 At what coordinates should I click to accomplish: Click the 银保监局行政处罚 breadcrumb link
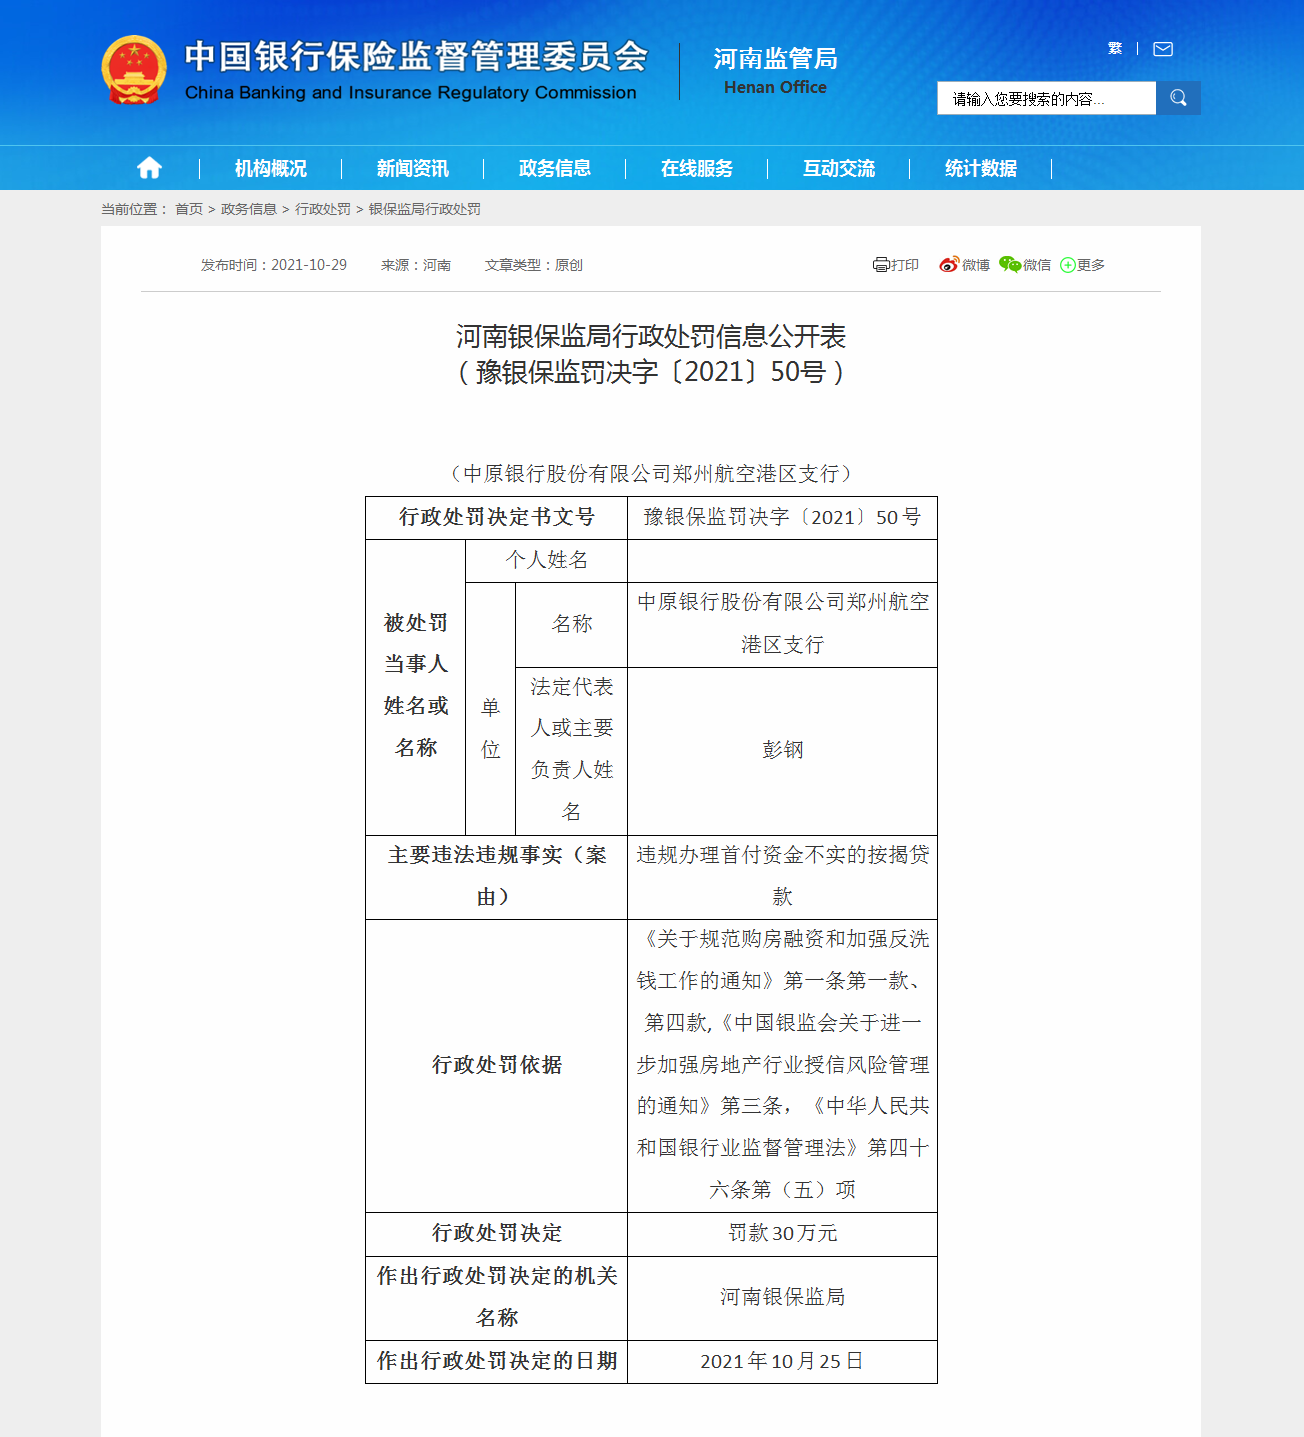[425, 209]
